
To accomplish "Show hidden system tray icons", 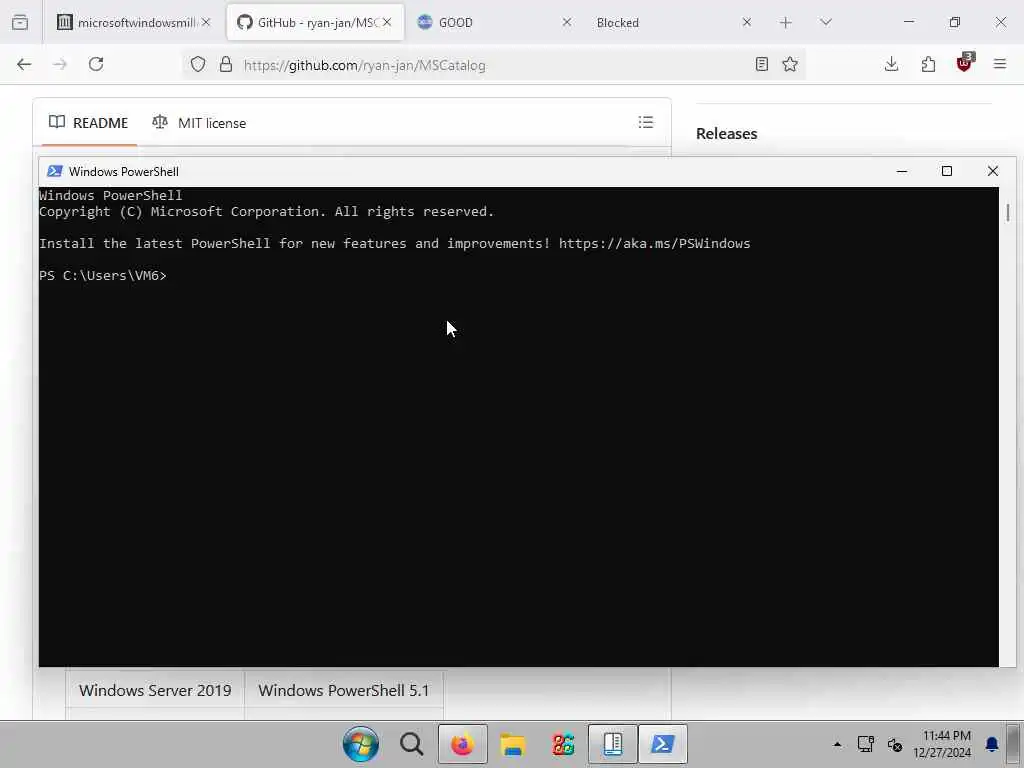I will tap(837, 744).
